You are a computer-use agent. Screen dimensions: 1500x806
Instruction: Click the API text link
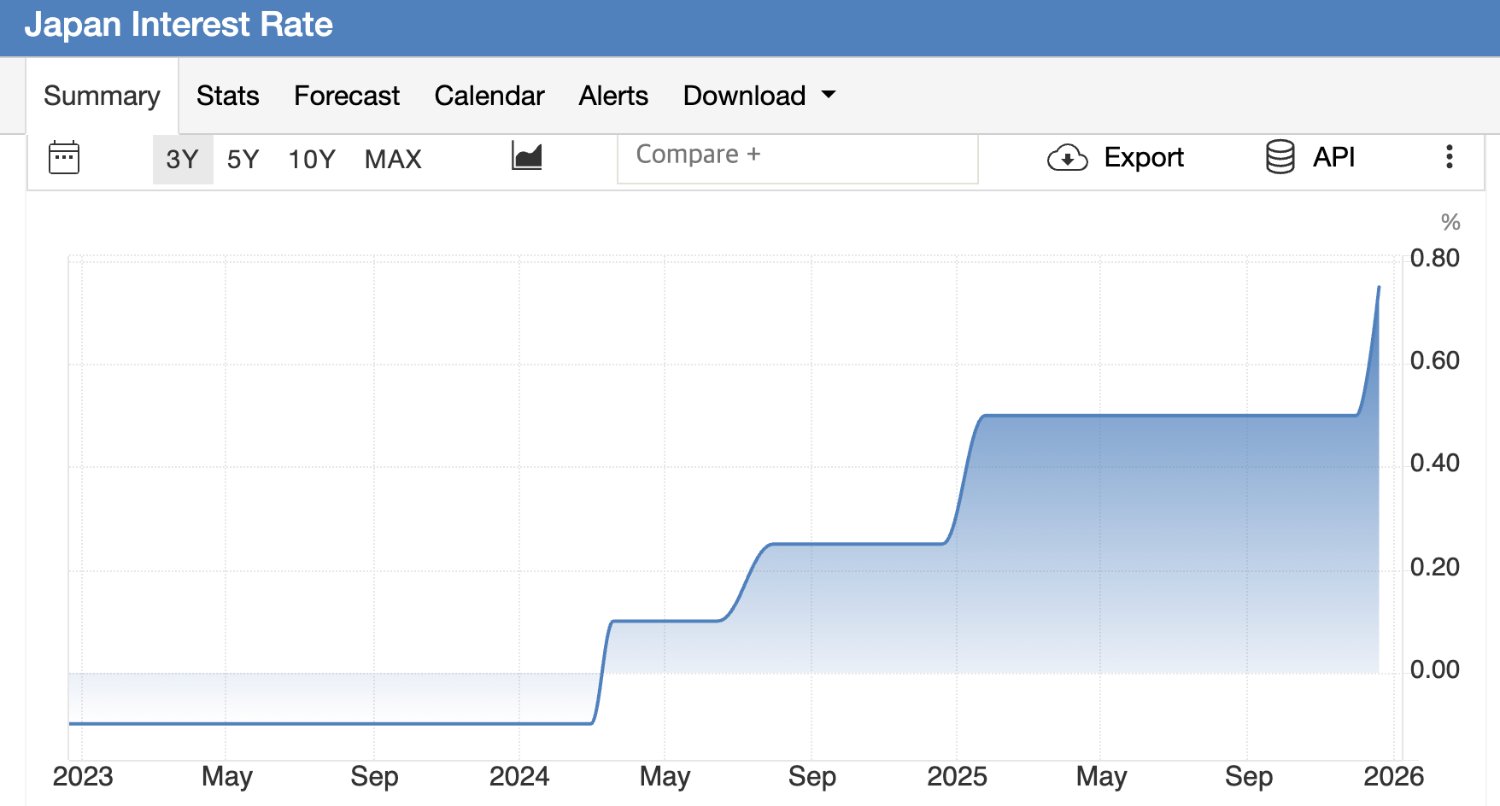1334,158
